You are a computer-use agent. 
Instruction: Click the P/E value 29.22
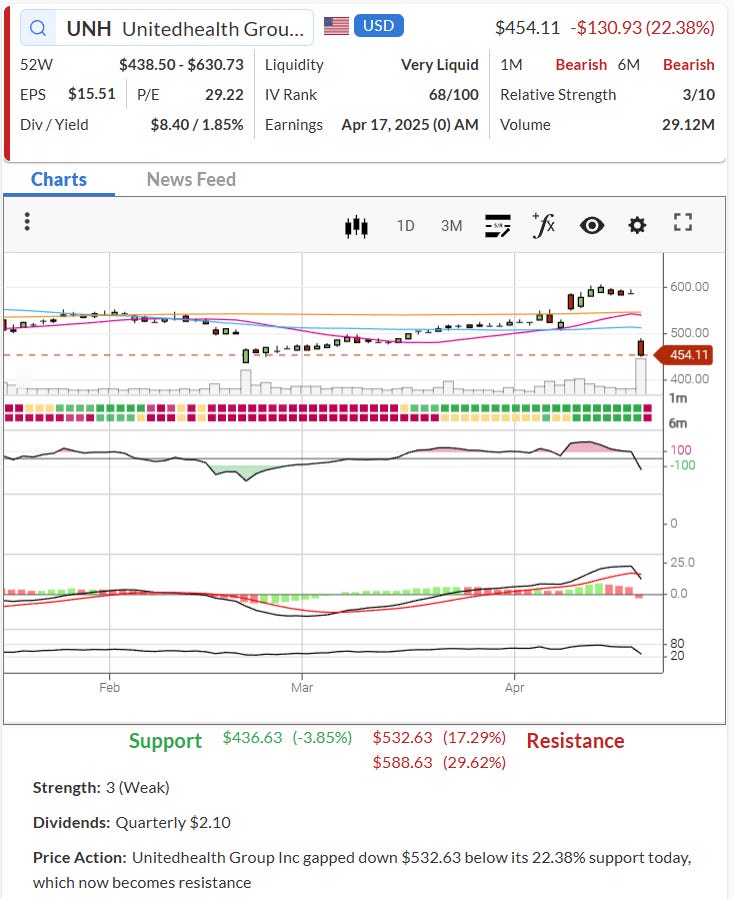[224, 95]
